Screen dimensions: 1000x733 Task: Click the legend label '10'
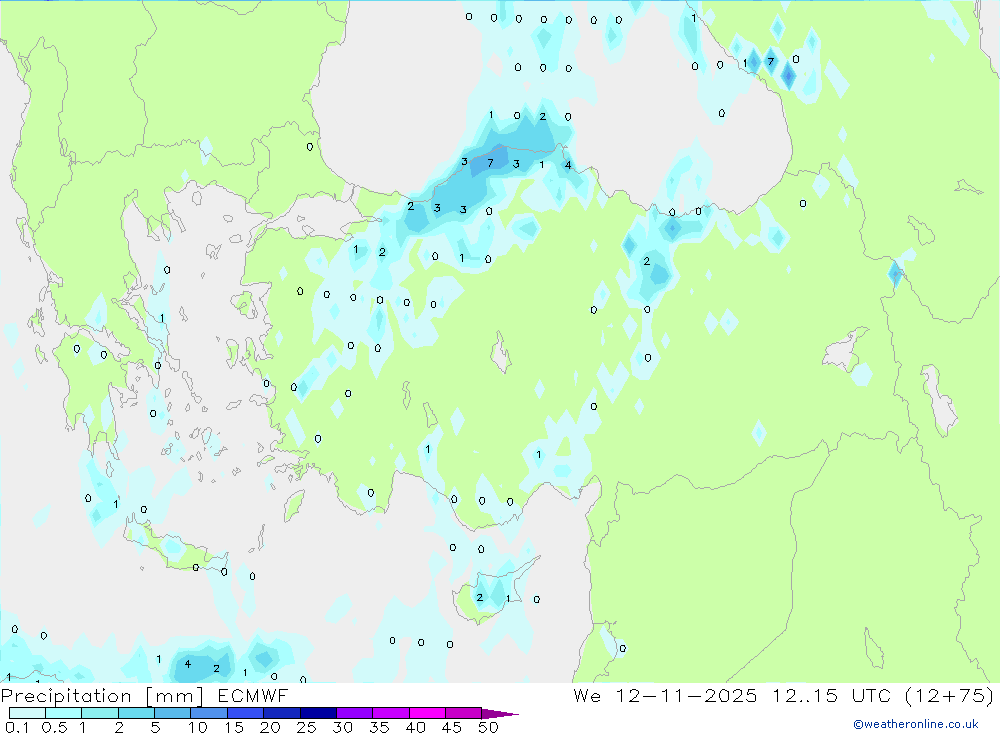point(197,727)
